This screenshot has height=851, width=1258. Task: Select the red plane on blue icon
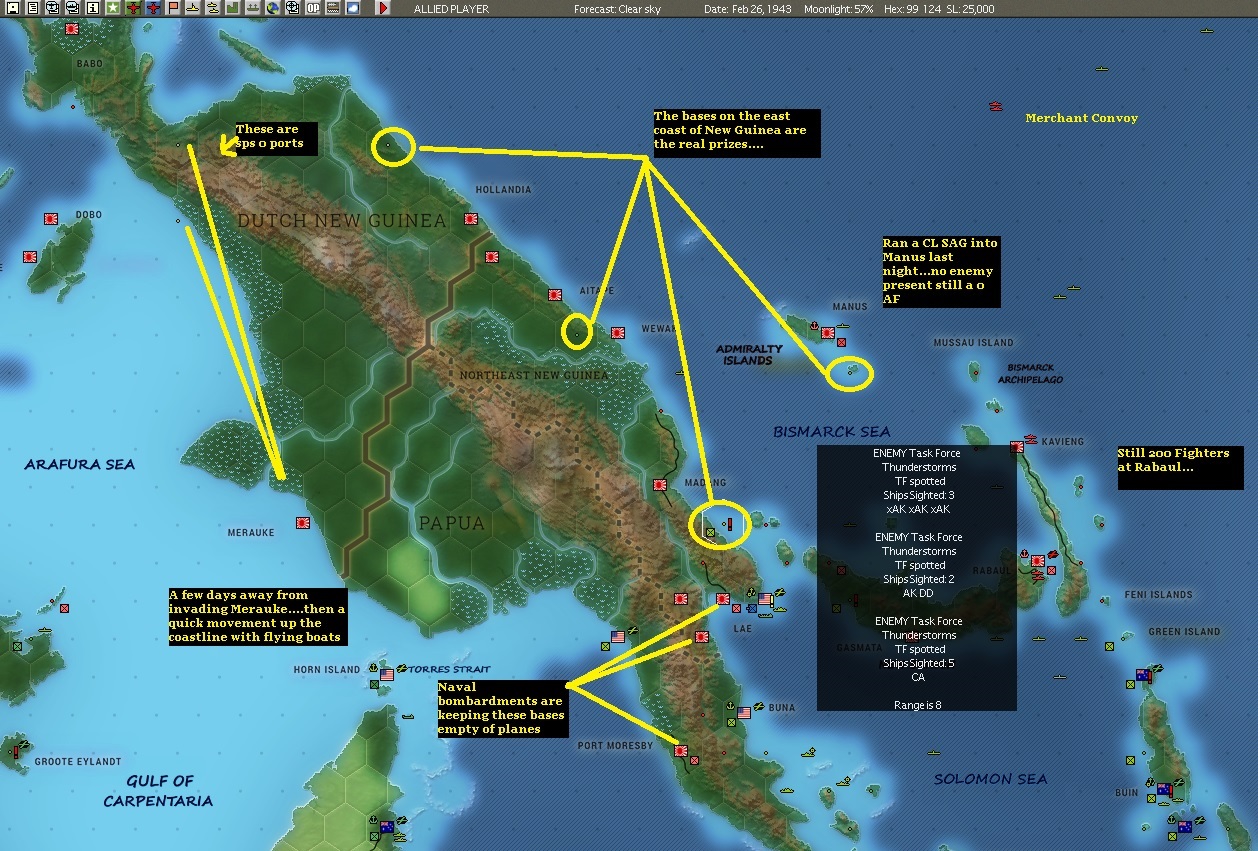point(153,8)
